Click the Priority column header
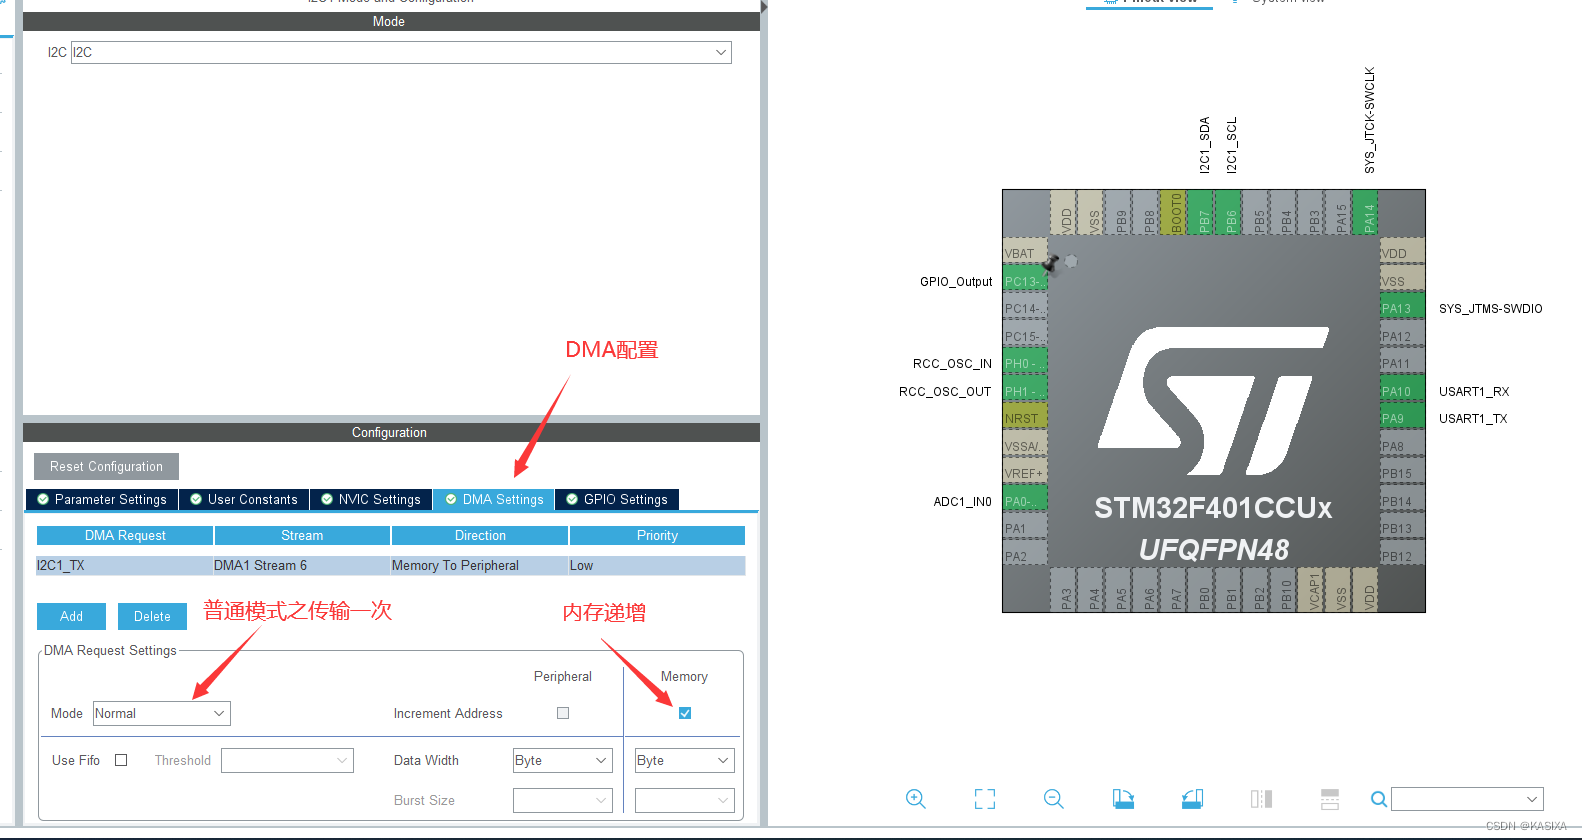The image size is (1582, 840). pyautogui.click(x=657, y=535)
